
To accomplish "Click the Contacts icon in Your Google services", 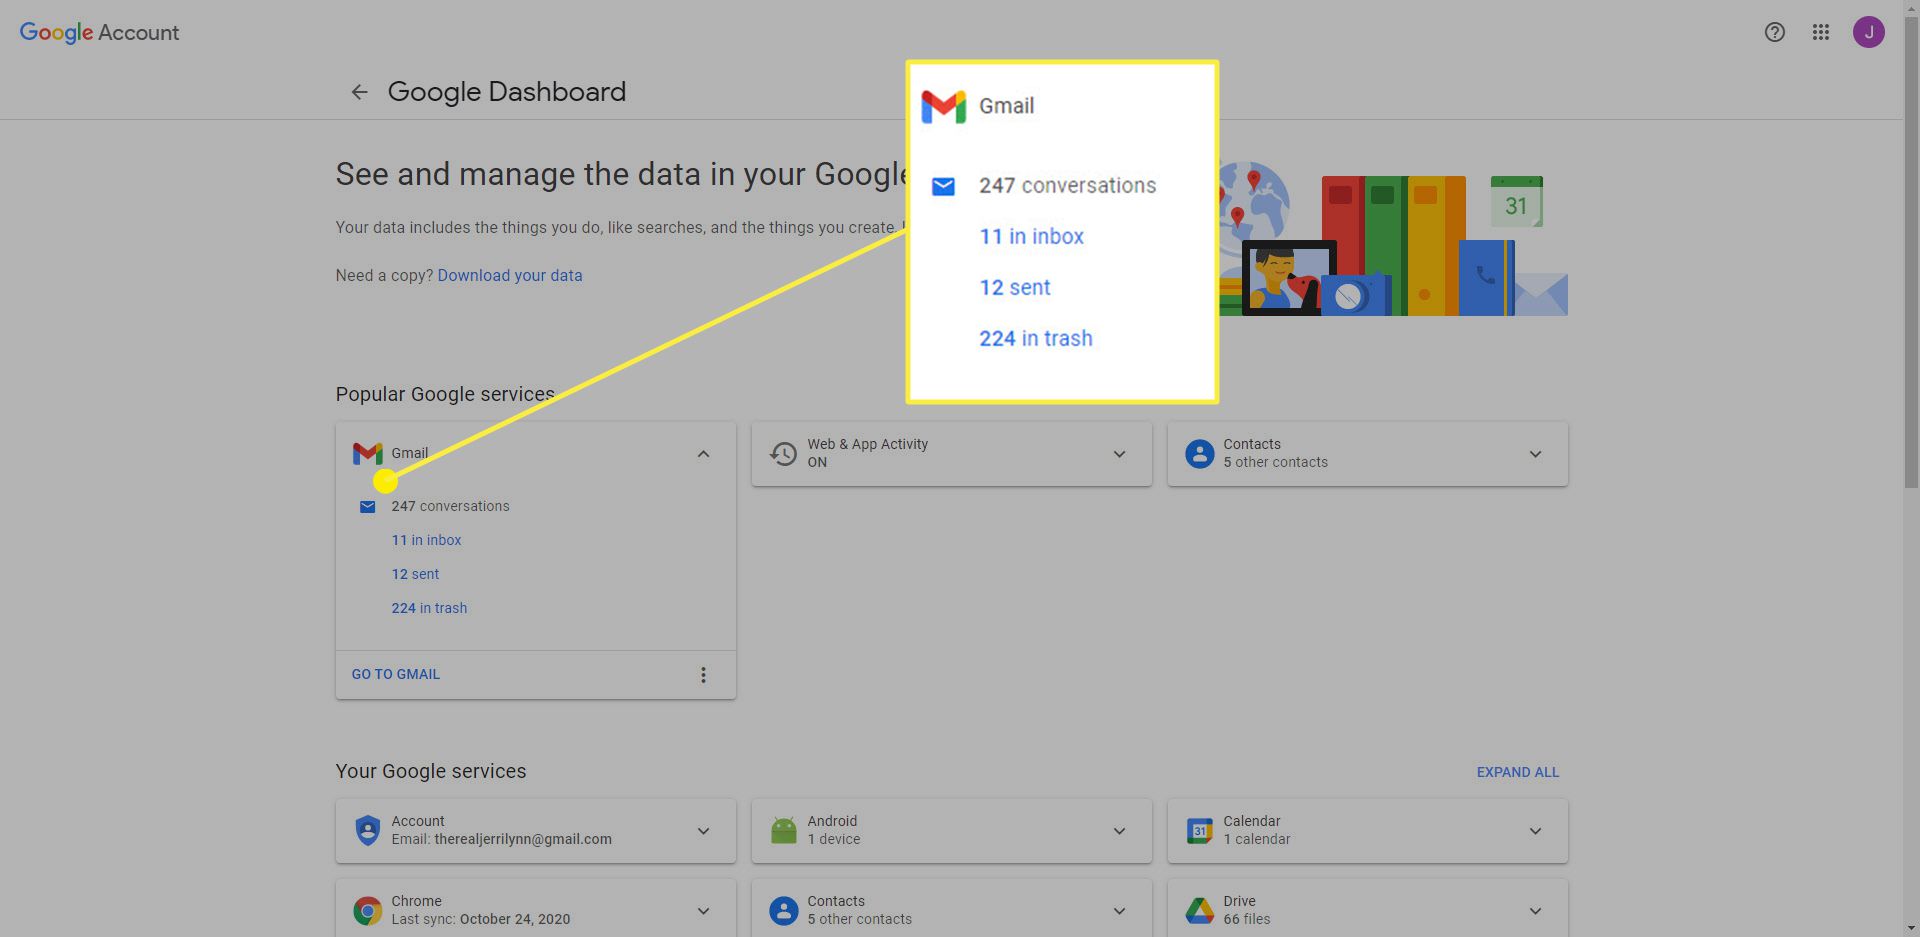I will (783, 911).
